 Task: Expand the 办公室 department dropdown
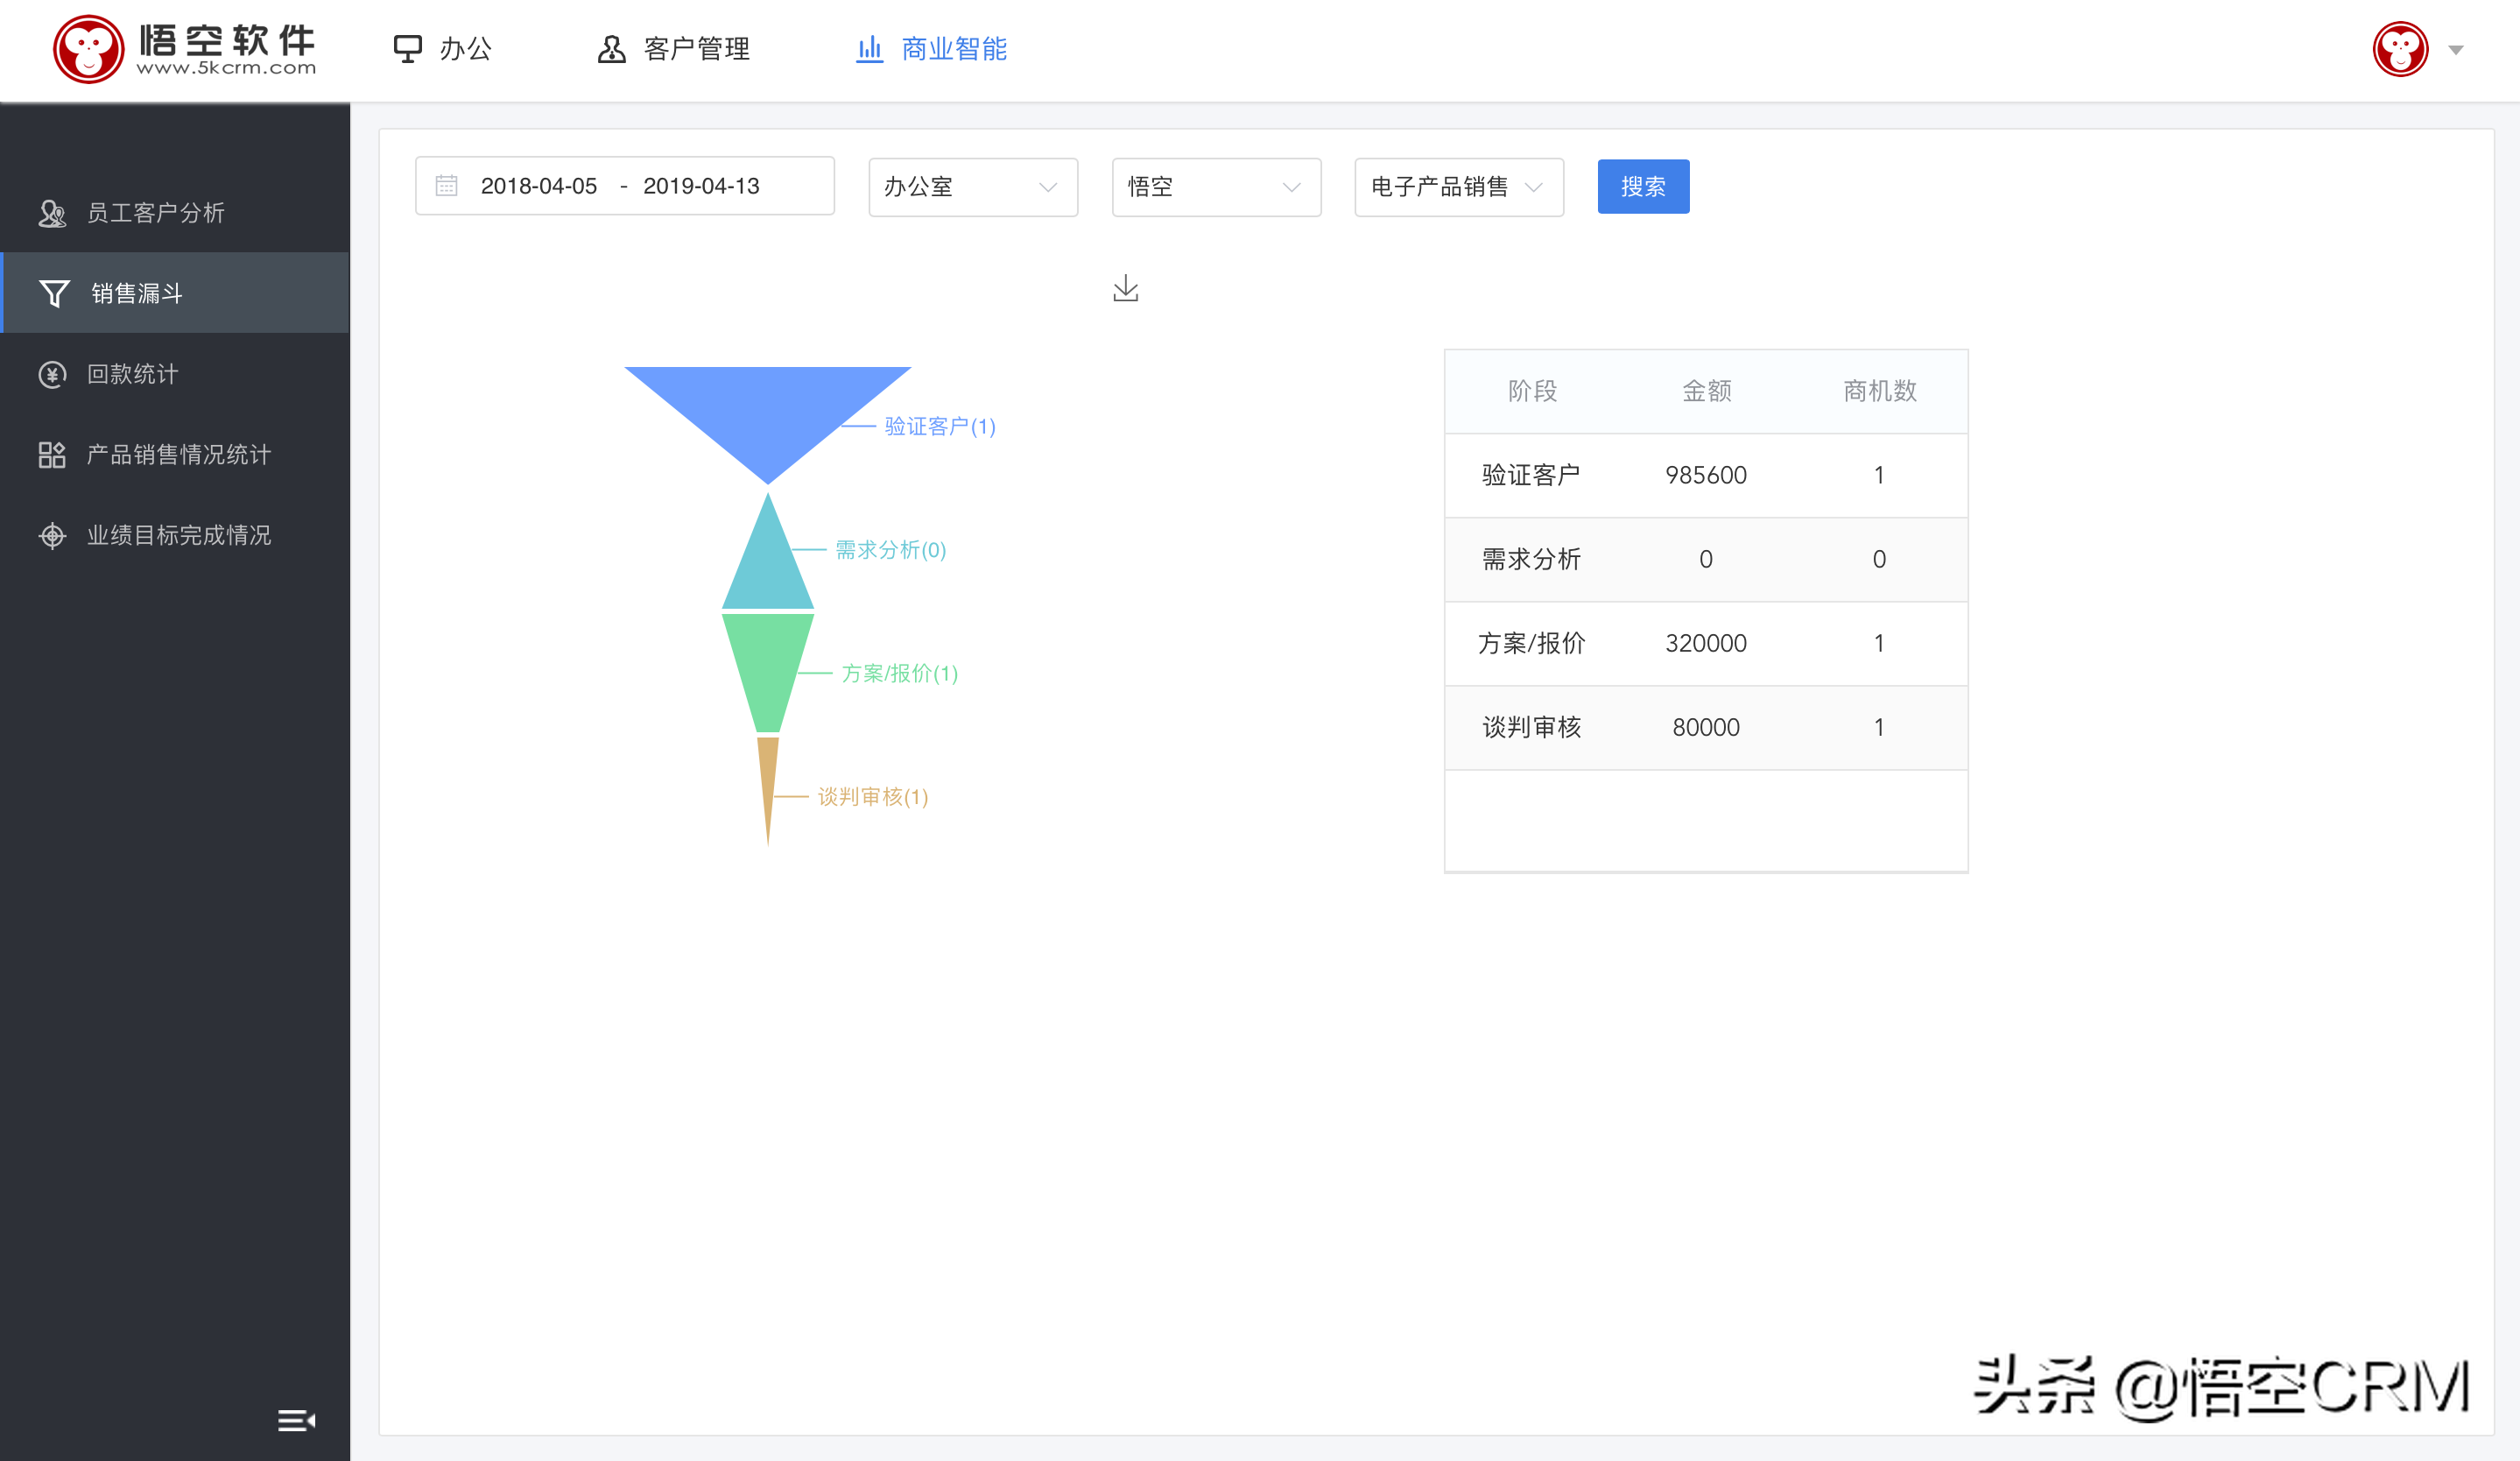point(971,187)
